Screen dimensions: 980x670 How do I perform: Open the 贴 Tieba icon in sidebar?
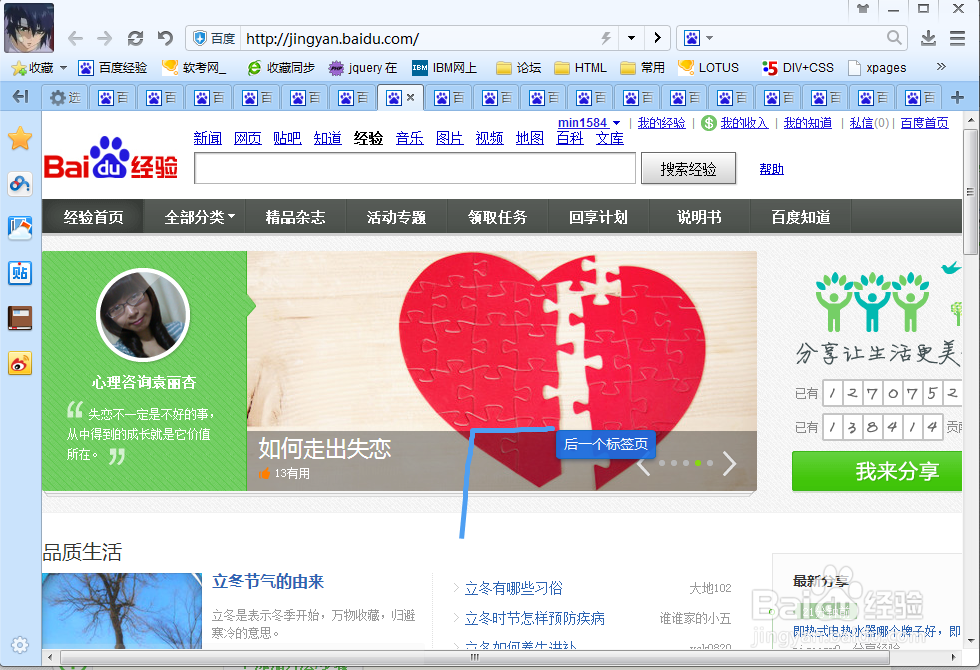20,273
